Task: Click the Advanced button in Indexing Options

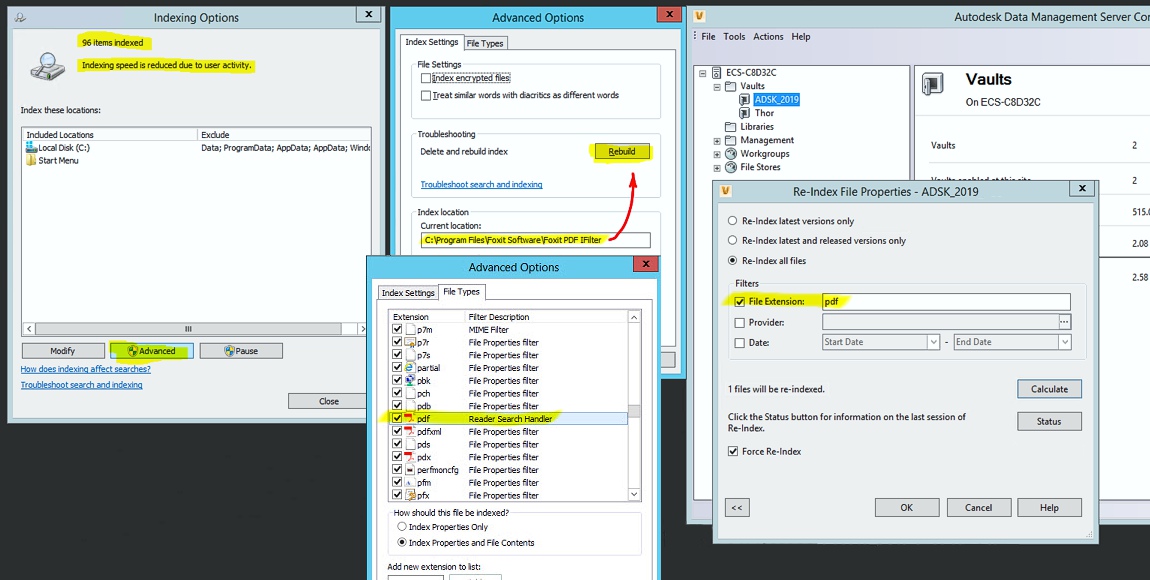Action: [x=152, y=350]
